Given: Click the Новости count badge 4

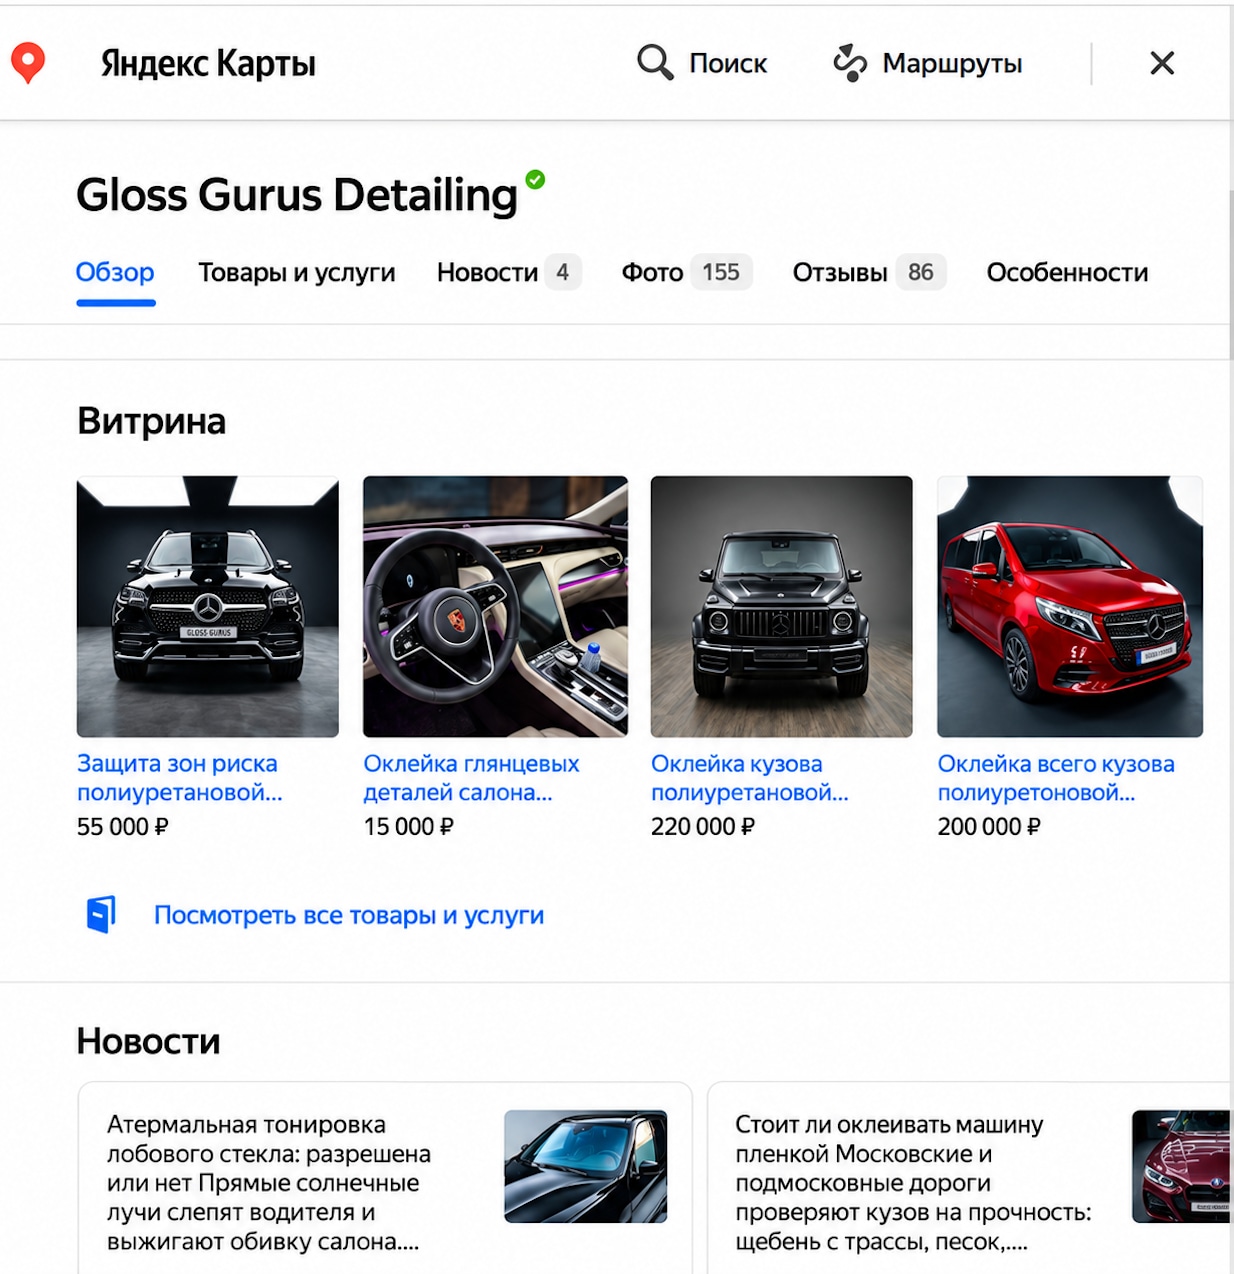Looking at the screenshot, I should pyautogui.click(x=563, y=272).
